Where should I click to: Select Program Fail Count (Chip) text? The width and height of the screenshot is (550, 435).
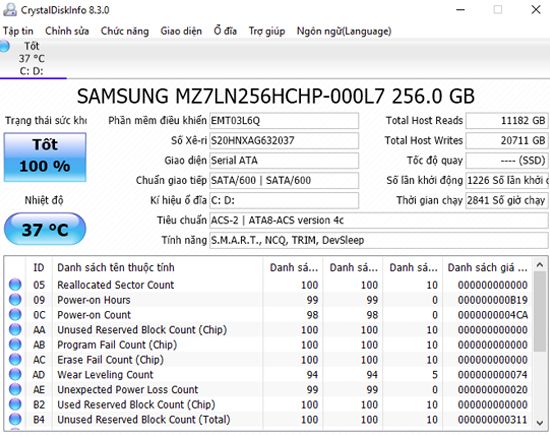pos(117,345)
